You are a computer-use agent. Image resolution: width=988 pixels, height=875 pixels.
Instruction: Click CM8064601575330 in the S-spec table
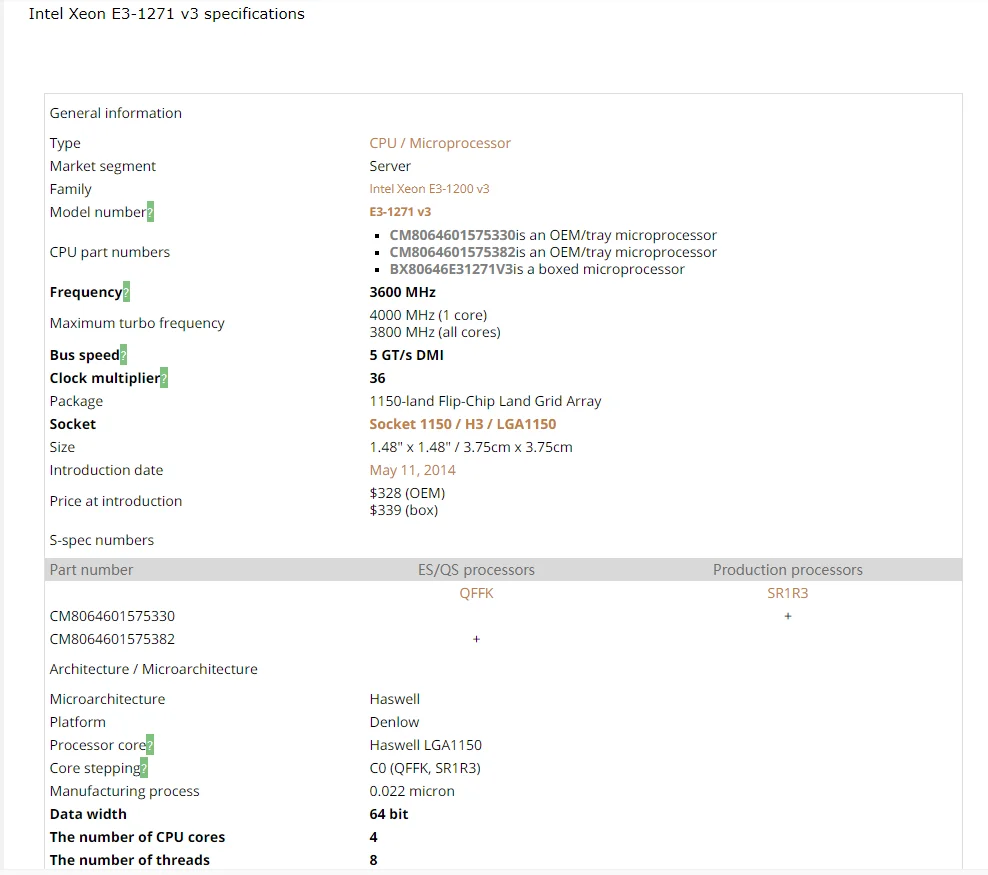(x=112, y=616)
